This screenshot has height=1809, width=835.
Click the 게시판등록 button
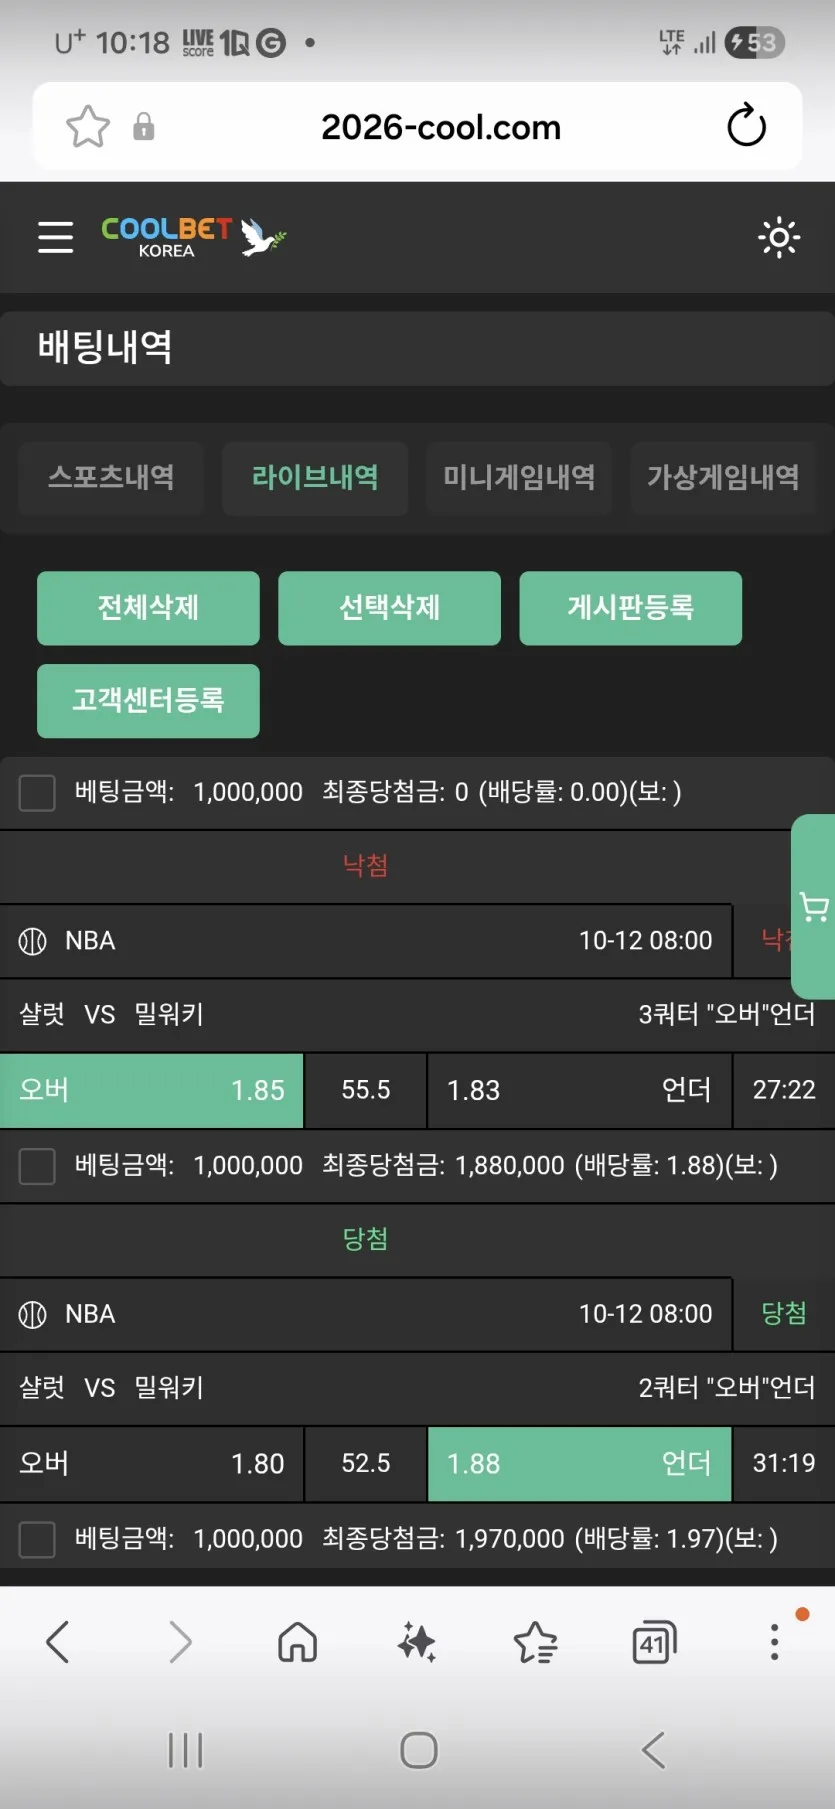pos(631,608)
